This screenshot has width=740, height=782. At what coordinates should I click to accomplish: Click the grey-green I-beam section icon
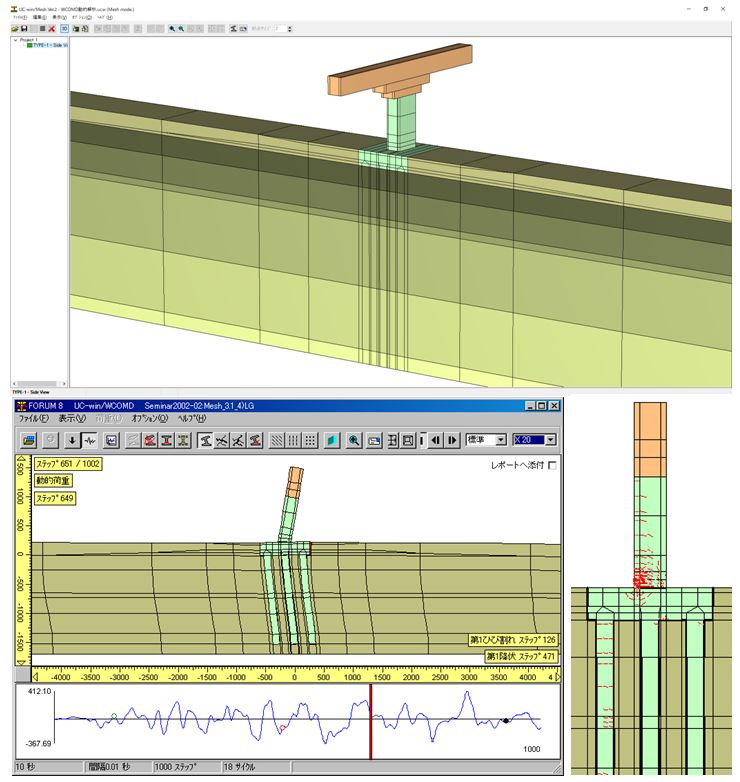coord(184,440)
